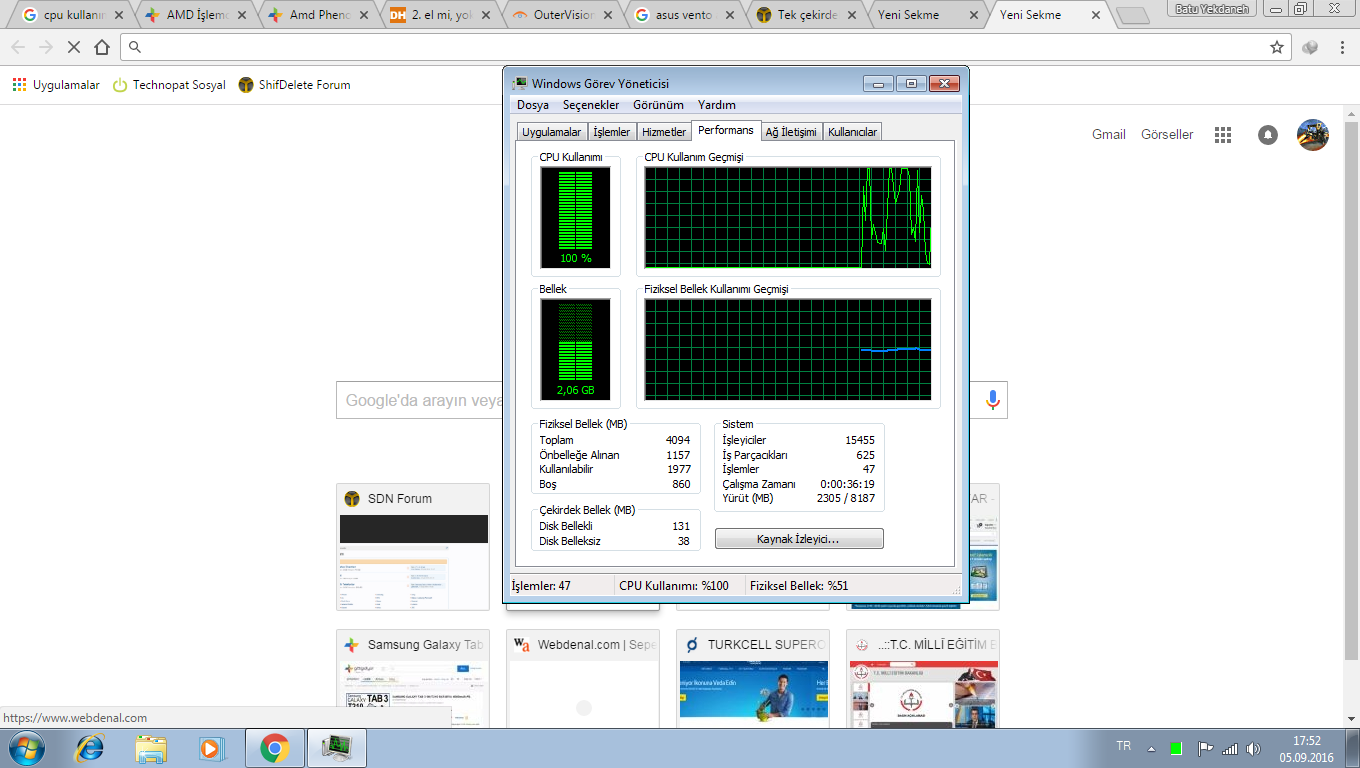Open the Gmail link

(1109, 135)
